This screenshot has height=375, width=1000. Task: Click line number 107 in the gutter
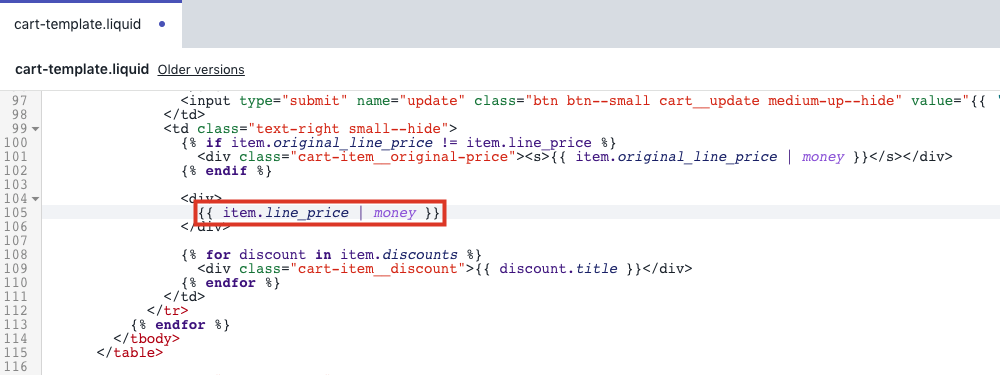(x=16, y=240)
